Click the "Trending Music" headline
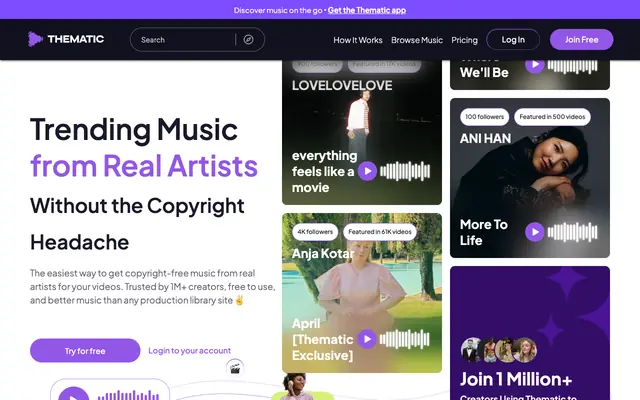640x400 pixels. pos(134,130)
